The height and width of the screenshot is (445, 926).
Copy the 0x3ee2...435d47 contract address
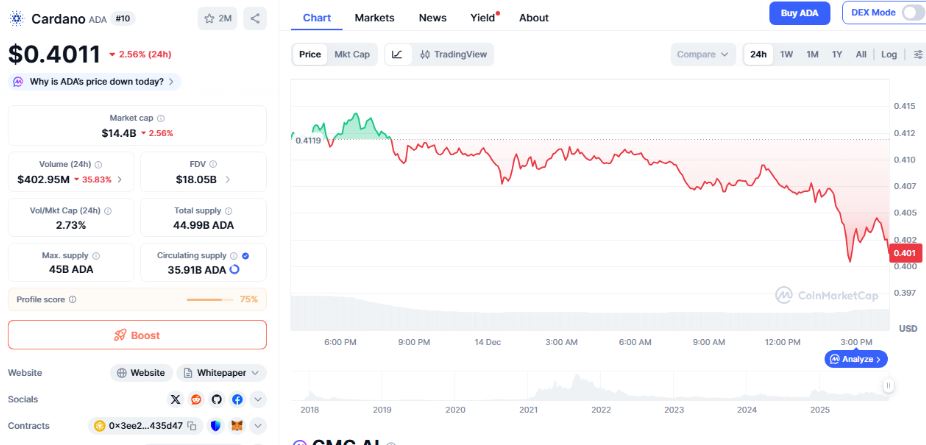point(190,426)
